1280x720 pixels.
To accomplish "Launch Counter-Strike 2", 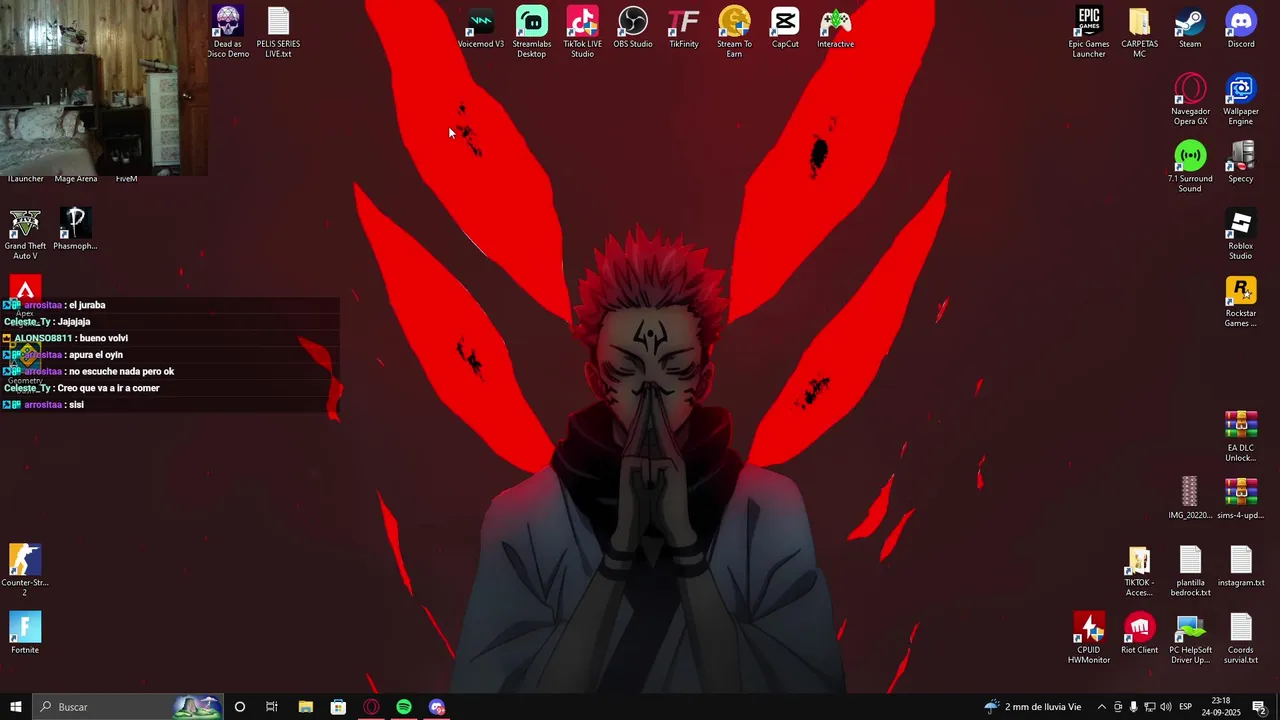I will click(x=25, y=571).
